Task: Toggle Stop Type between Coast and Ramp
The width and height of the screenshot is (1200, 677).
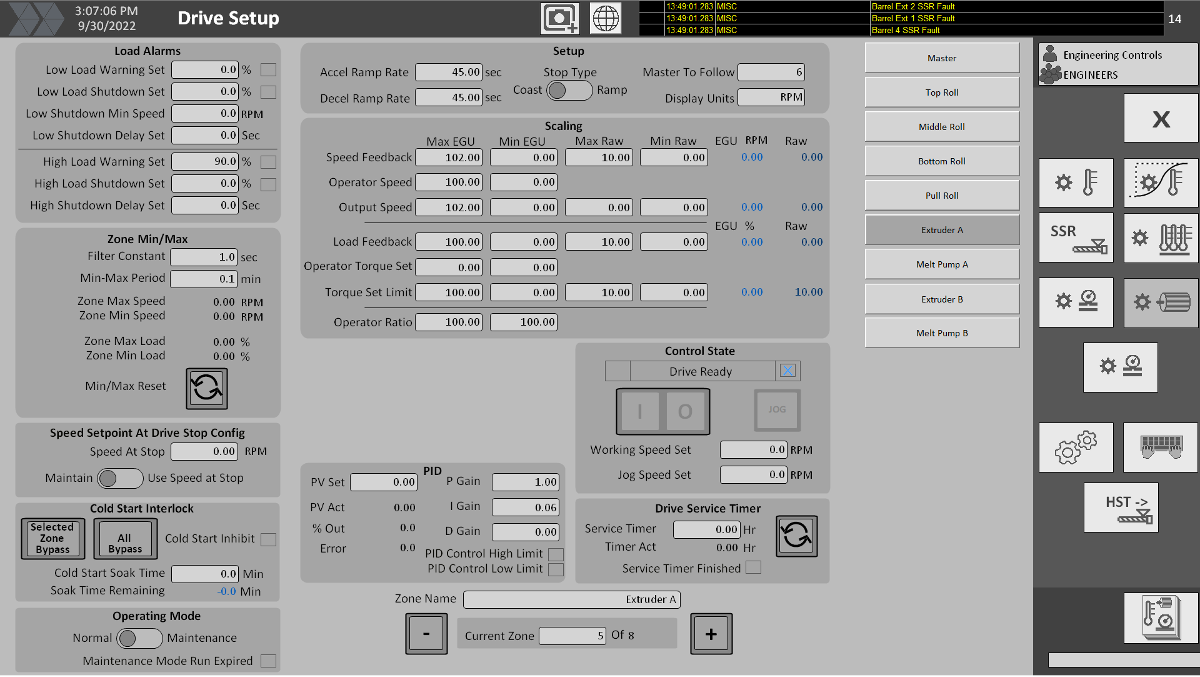Action: pyautogui.click(x=570, y=90)
